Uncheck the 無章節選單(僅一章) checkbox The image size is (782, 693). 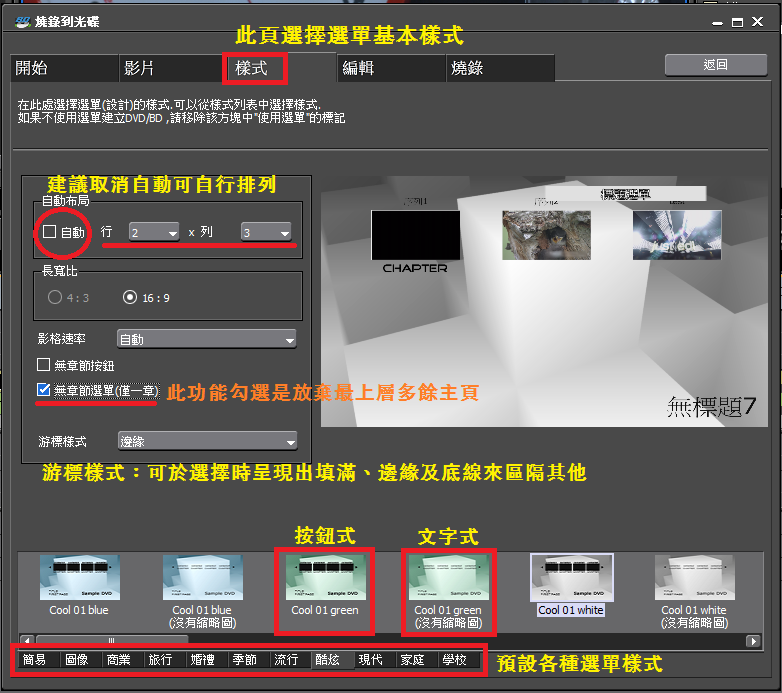pos(44,390)
